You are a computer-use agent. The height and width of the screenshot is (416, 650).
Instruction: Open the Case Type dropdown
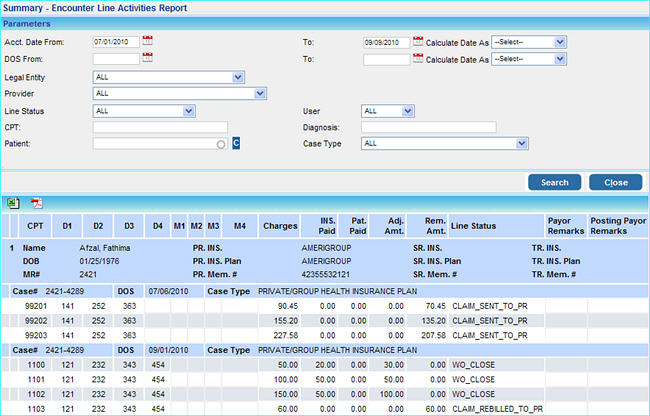pos(521,144)
